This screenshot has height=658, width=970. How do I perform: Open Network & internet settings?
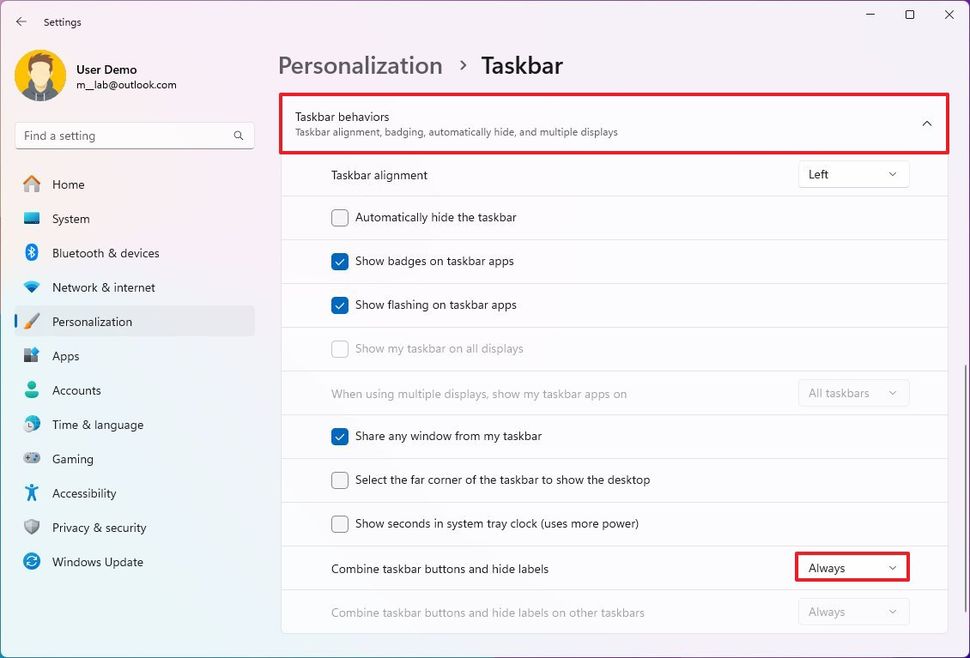pos(102,287)
